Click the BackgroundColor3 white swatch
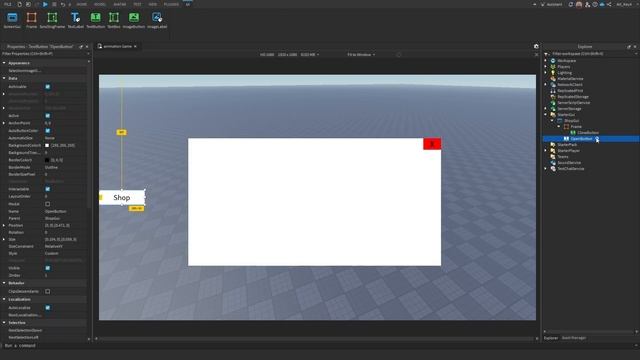 click(x=47, y=145)
